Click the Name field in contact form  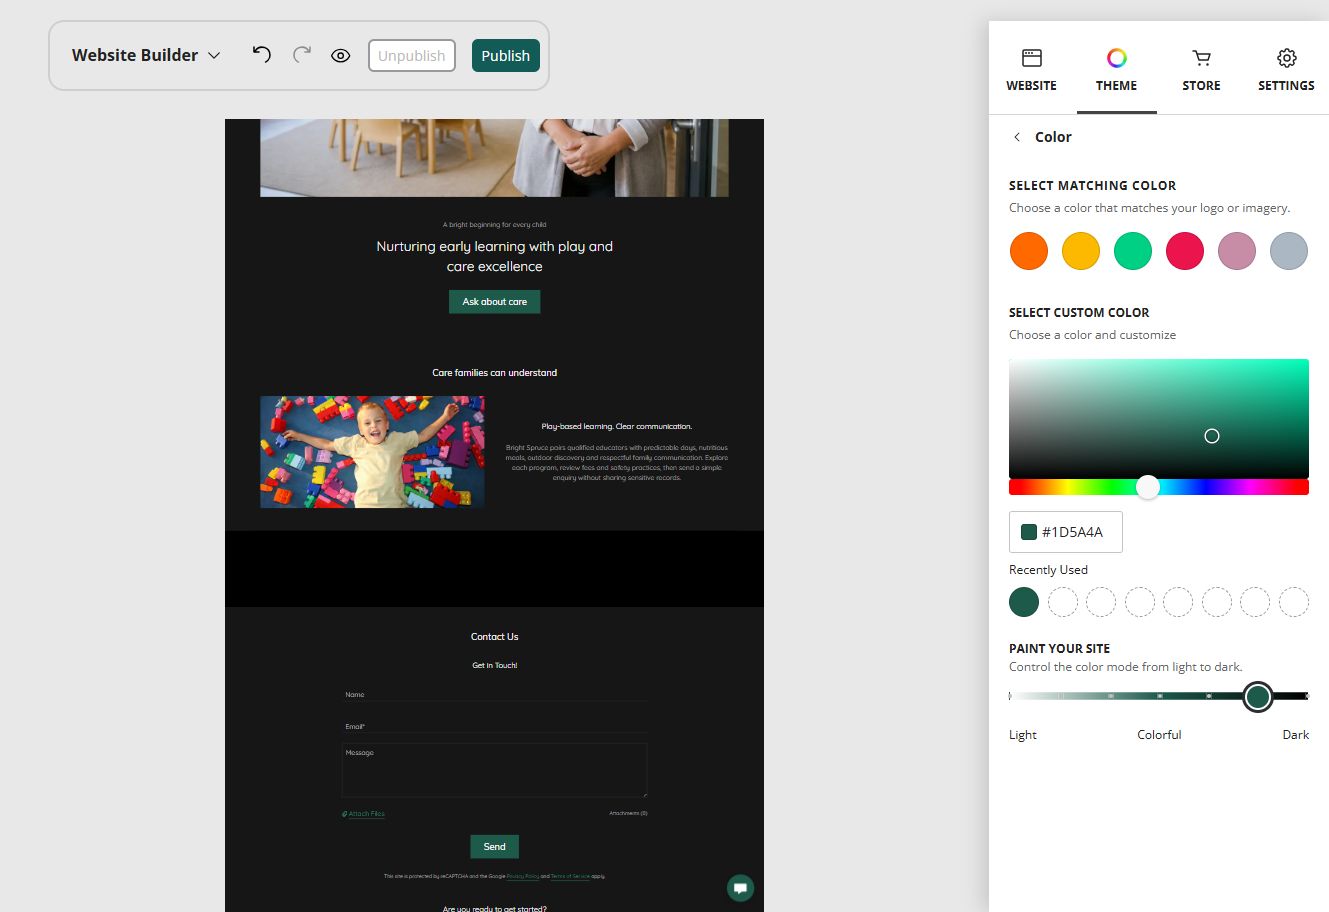(495, 694)
